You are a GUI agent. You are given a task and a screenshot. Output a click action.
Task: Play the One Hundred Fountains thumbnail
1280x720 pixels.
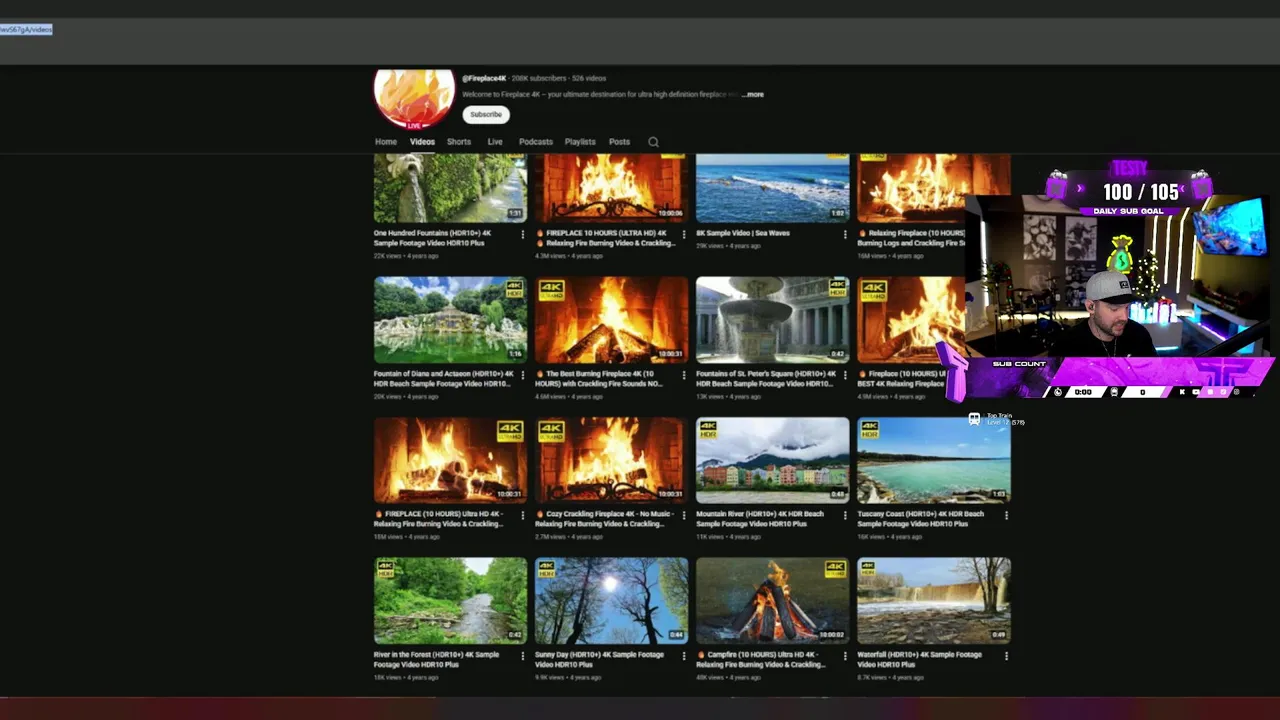click(450, 188)
